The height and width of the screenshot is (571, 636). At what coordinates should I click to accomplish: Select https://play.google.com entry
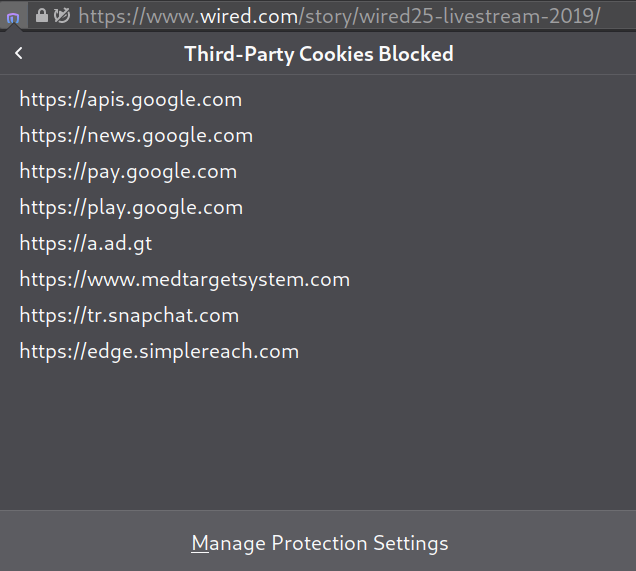(x=131, y=207)
